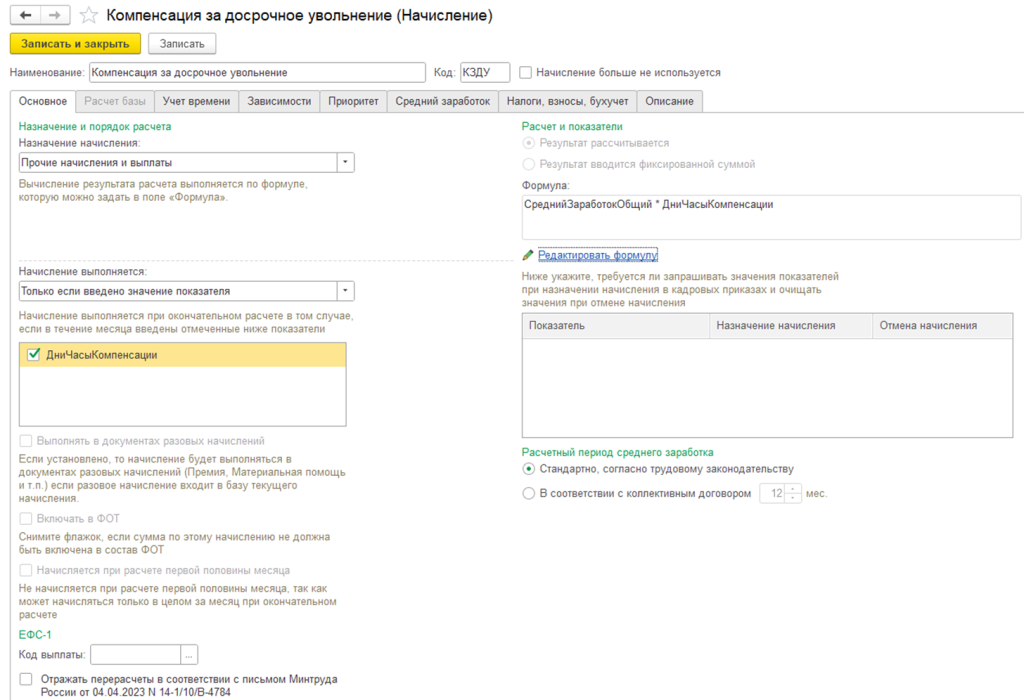Open the Код выплаты selection ellipsis button

(189, 654)
